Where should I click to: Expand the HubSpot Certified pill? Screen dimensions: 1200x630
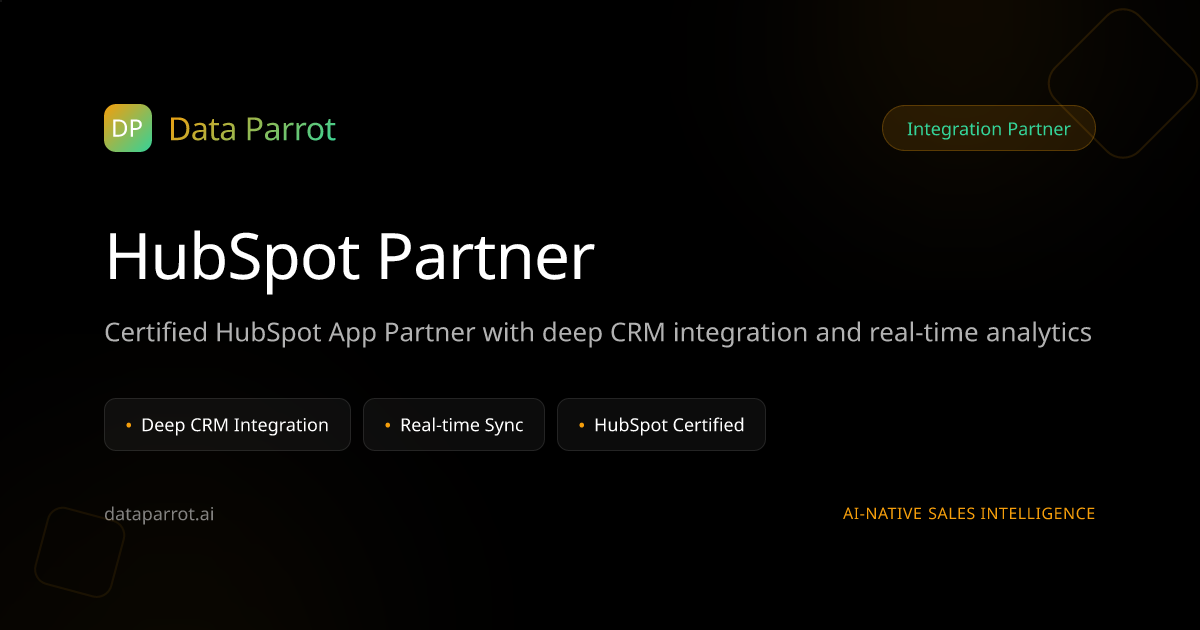coord(661,424)
